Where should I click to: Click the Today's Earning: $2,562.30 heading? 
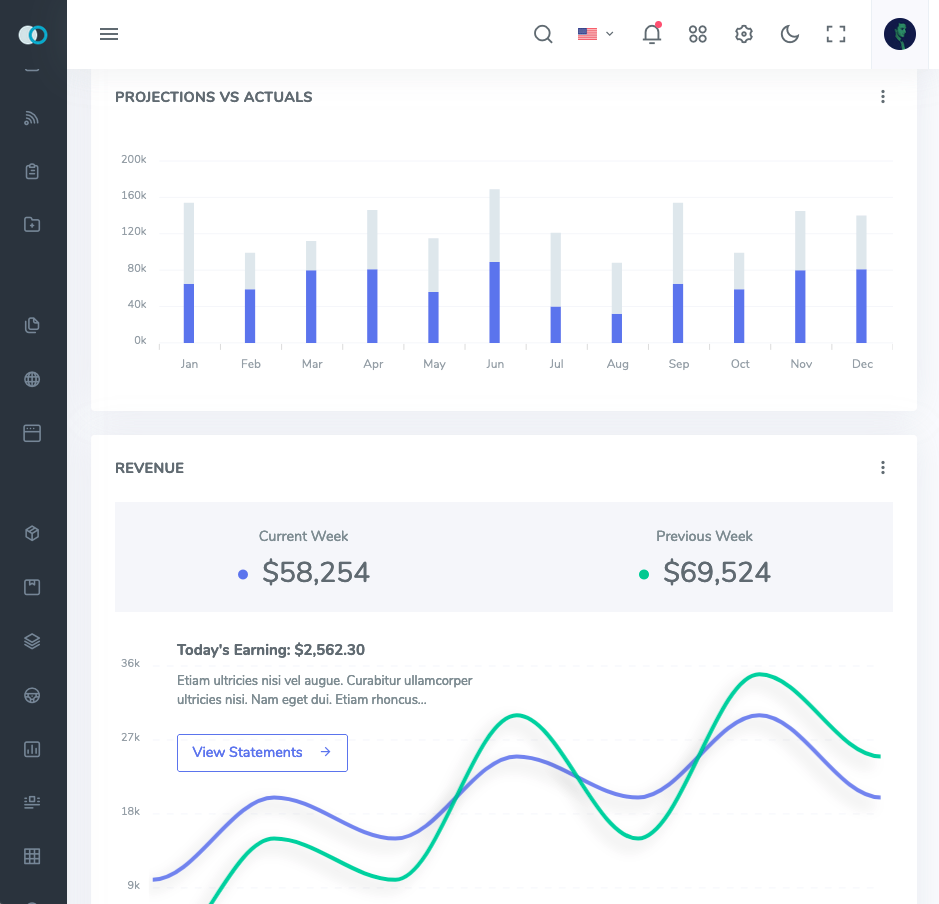[x=271, y=650]
